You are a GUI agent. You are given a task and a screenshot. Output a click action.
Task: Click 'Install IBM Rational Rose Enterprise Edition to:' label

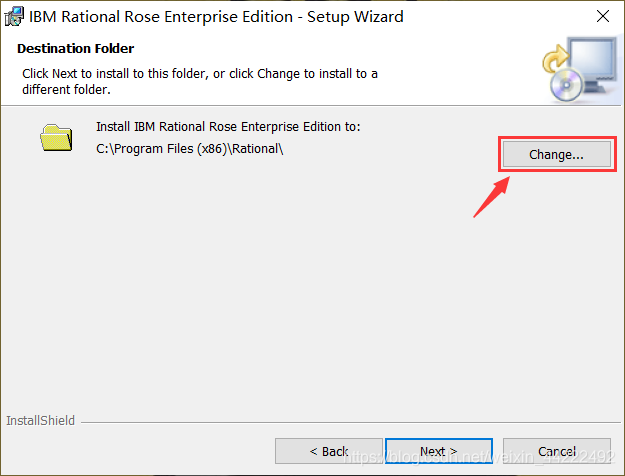point(228,127)
